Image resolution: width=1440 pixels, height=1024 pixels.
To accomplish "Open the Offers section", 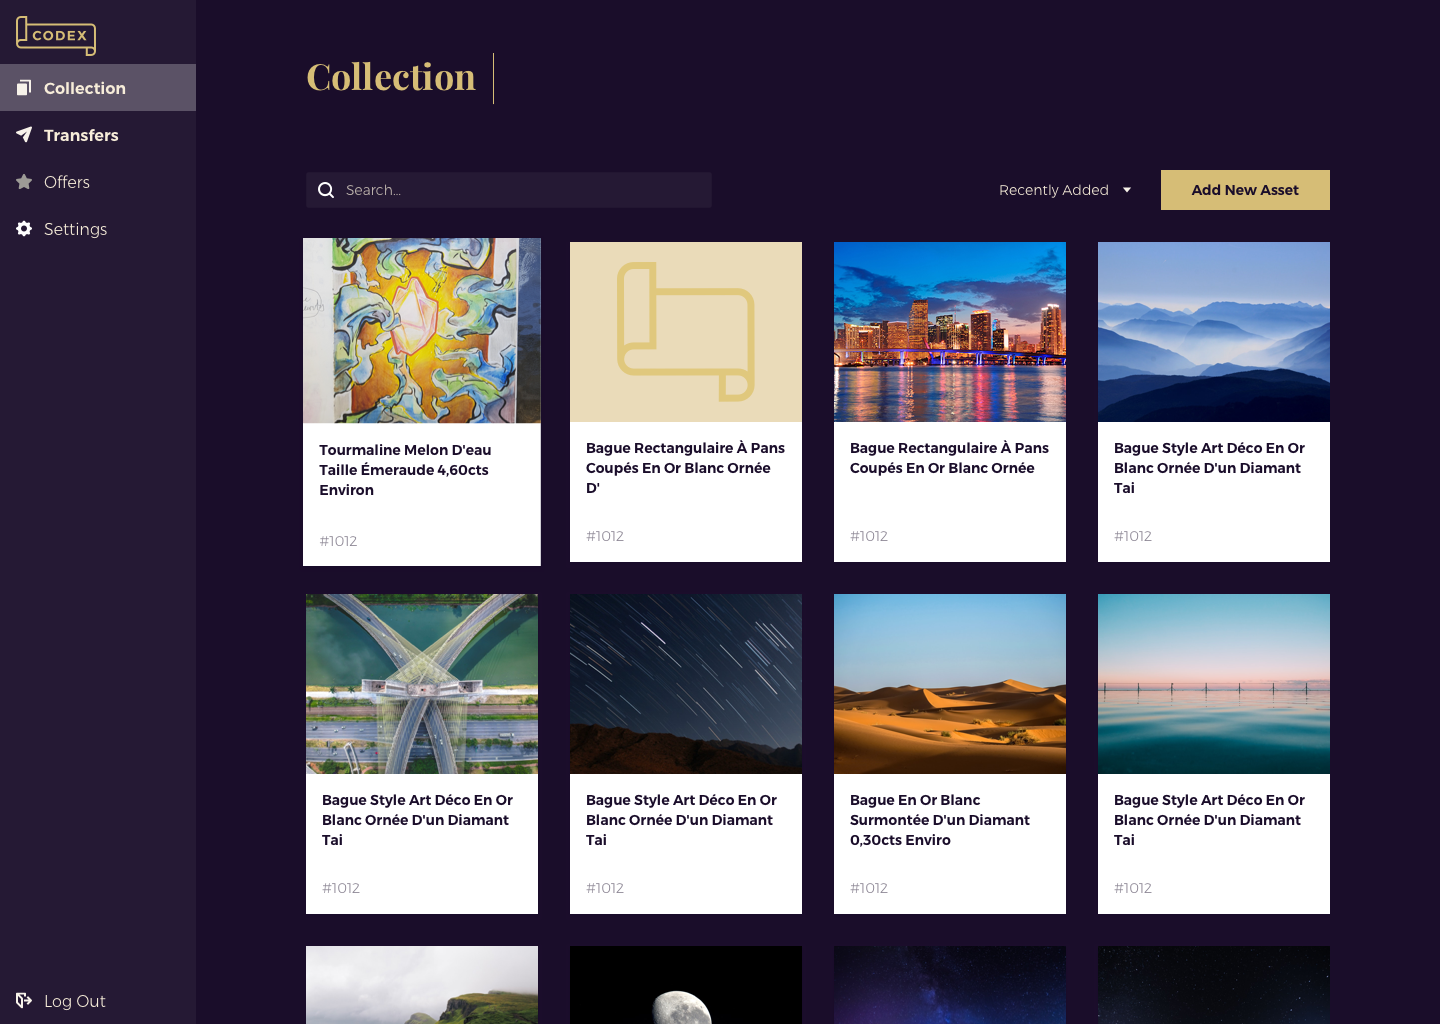I will (98, 182).
